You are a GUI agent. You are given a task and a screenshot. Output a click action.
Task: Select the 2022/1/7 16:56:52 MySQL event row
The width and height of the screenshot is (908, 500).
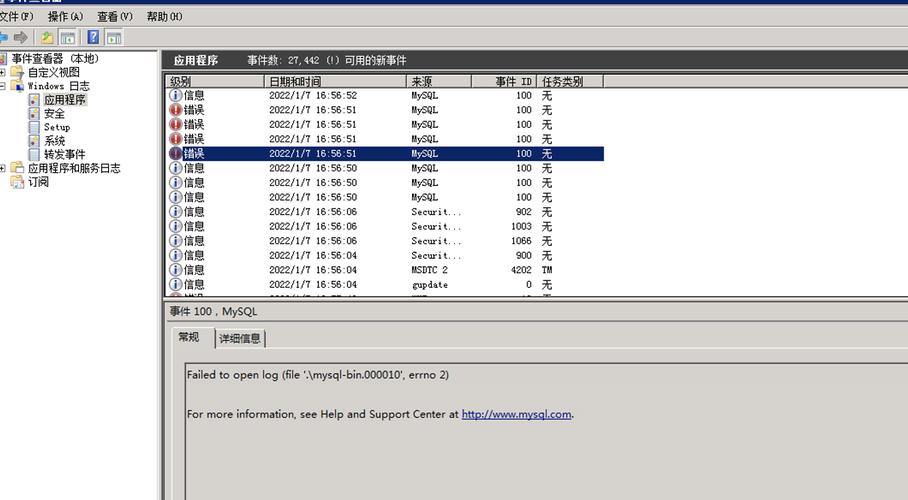(385, 95)
